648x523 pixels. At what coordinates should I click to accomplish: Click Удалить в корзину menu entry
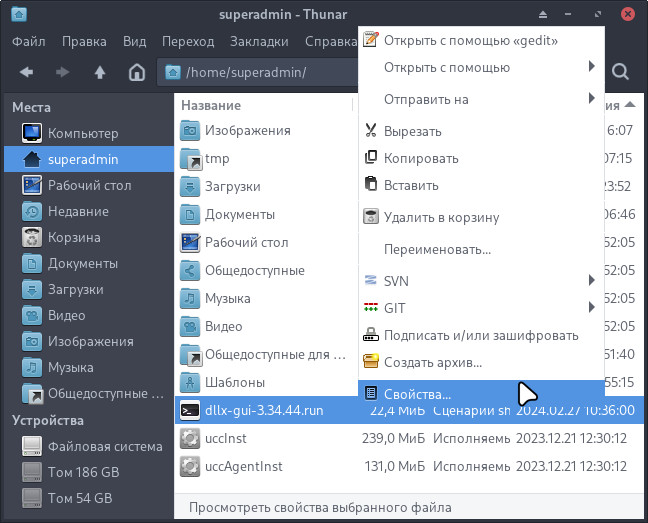click(x=441, y=217)
